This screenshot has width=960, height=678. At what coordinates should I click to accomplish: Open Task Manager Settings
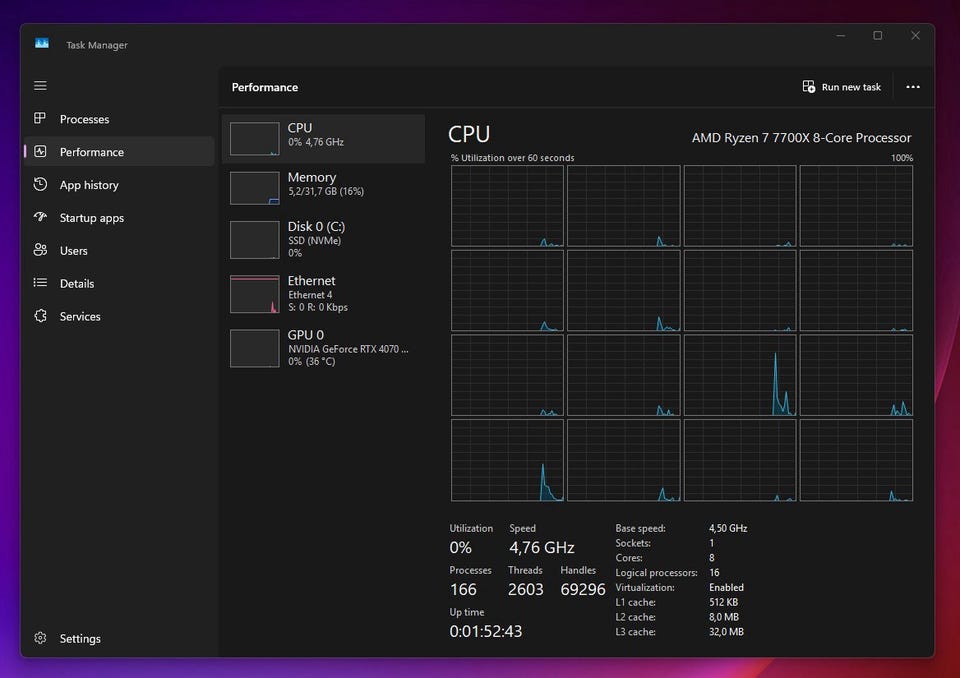[x=119, y=638]
